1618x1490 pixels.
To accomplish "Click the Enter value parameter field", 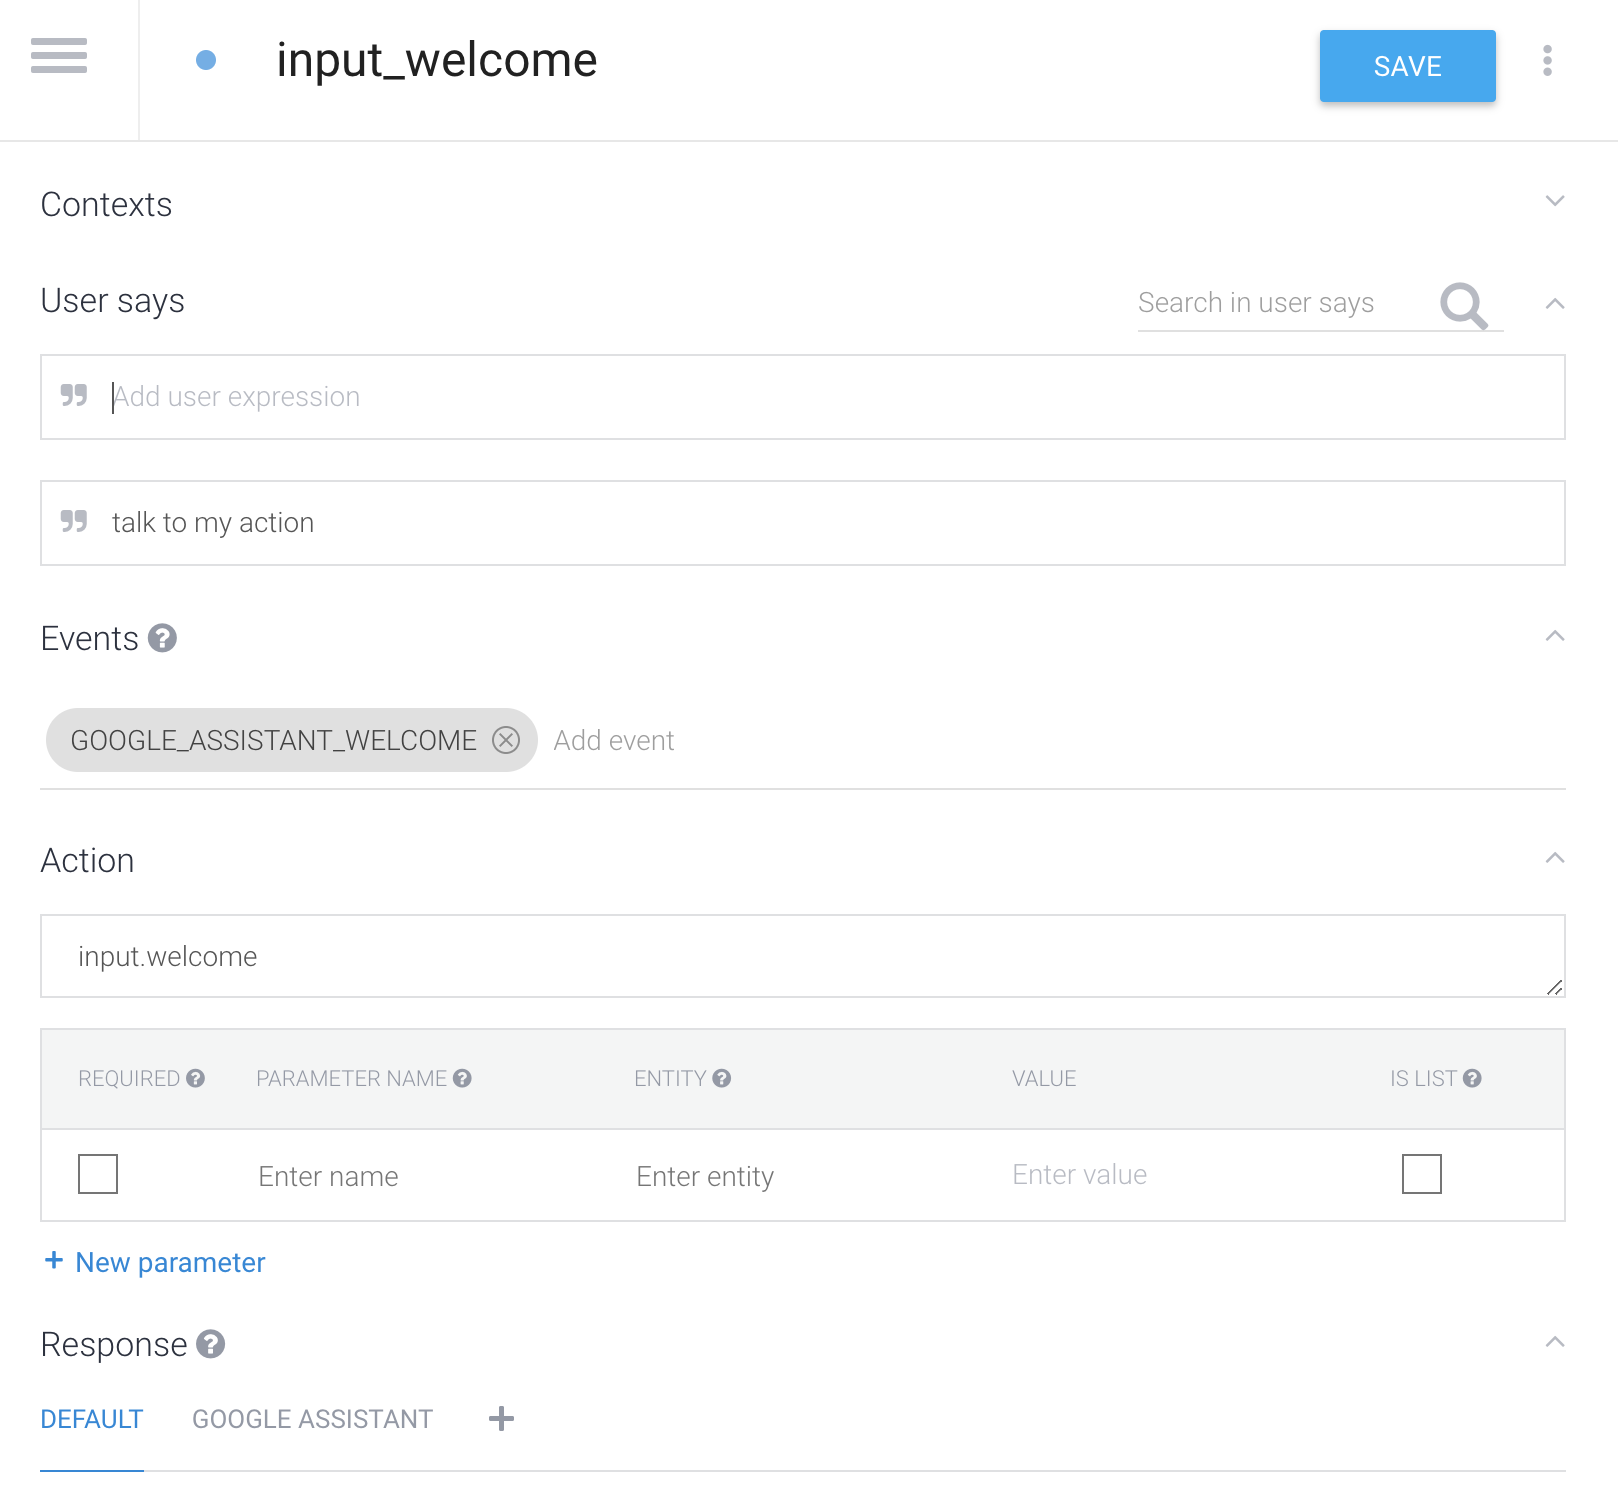I will pyautogui.click(x=1080, y=1174).
